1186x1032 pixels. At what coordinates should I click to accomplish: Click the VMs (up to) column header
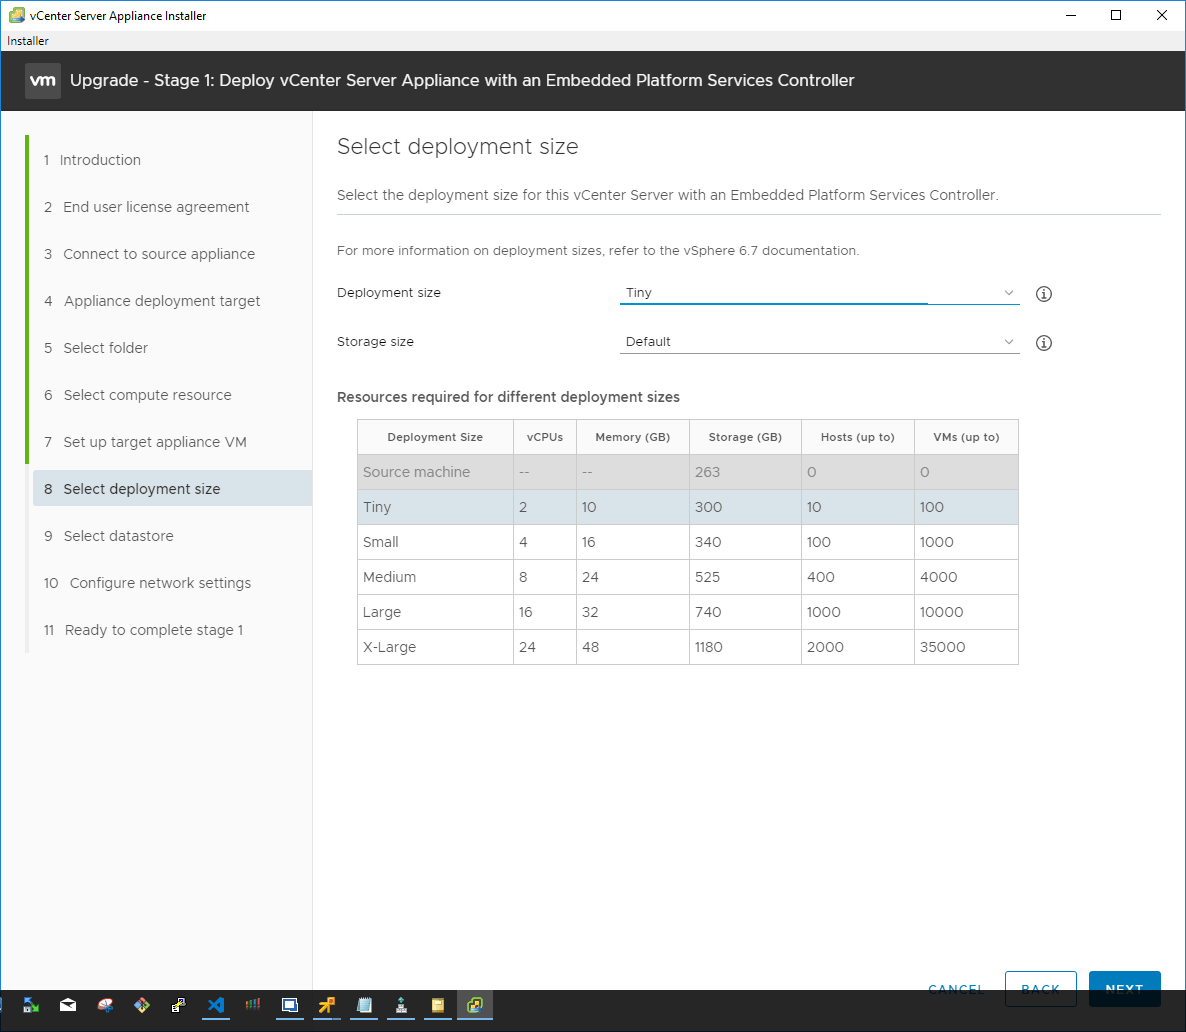click(966, 437)
